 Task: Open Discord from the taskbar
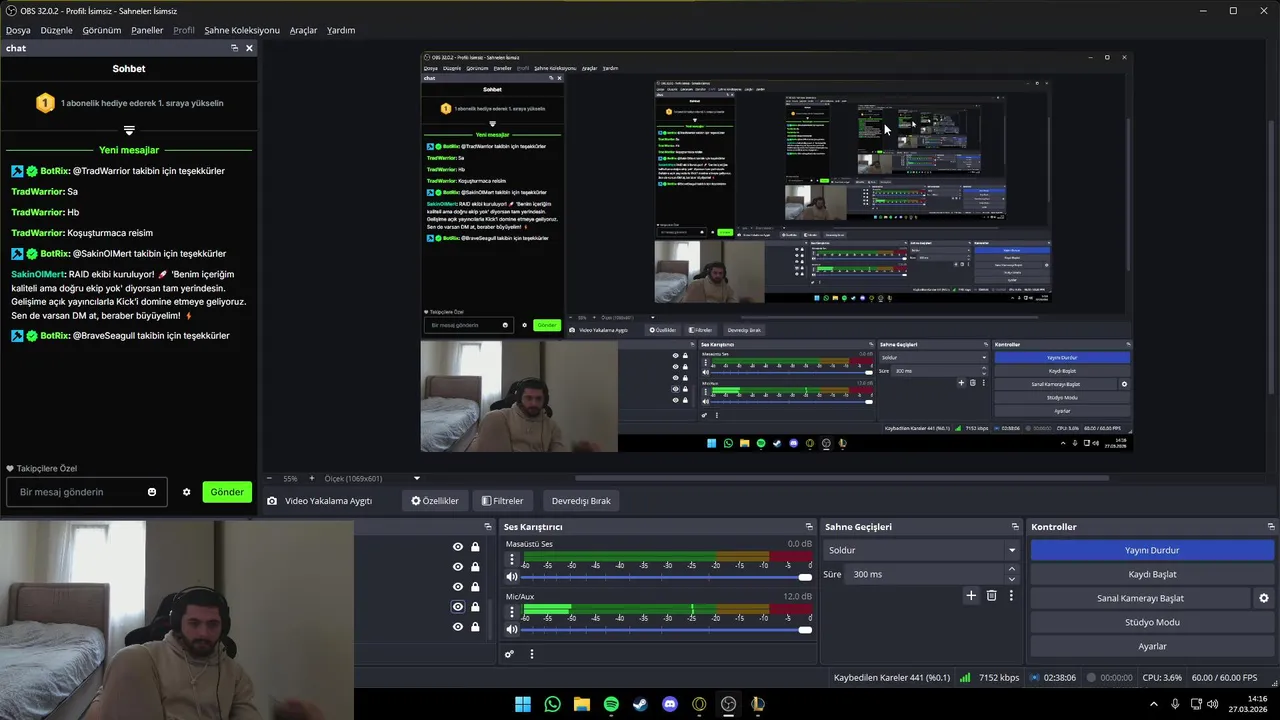(670, 704)
